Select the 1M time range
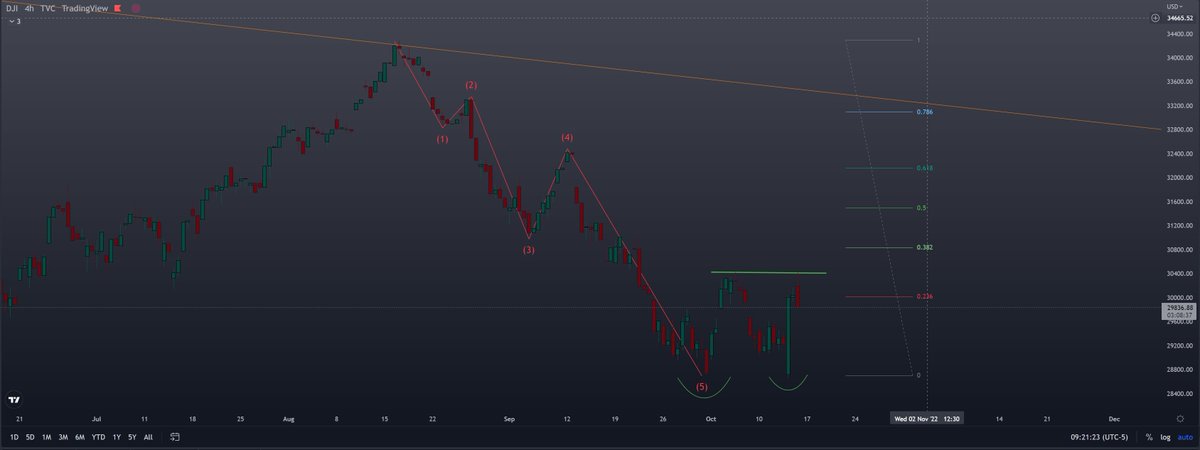Image resolution: width=1200 pixels, height=450 pixels. click(x=46, y=438)
